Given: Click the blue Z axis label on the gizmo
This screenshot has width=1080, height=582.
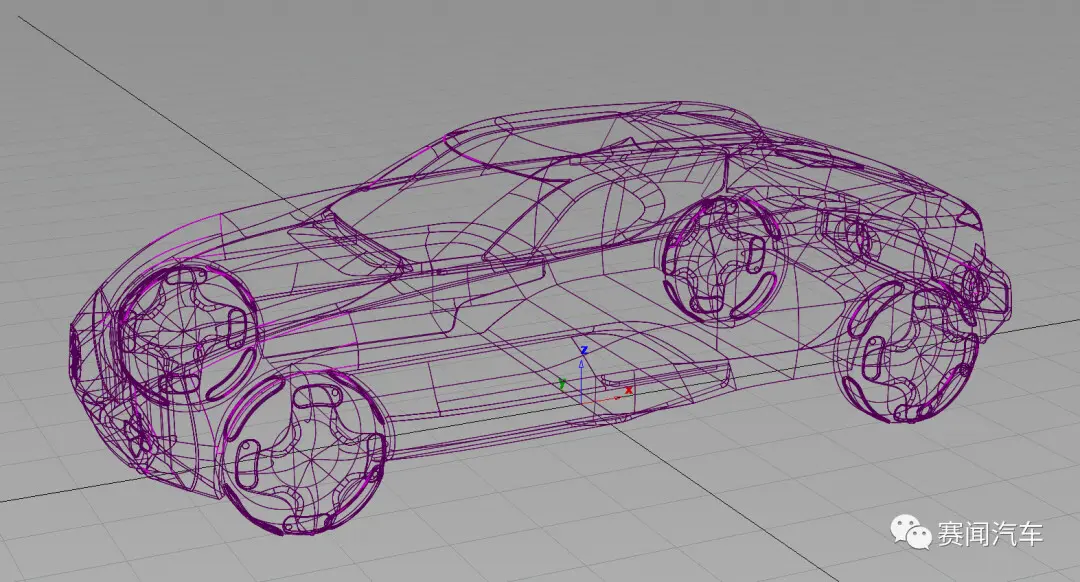Looking at the screenshot, I should click(x=584, y=351).
